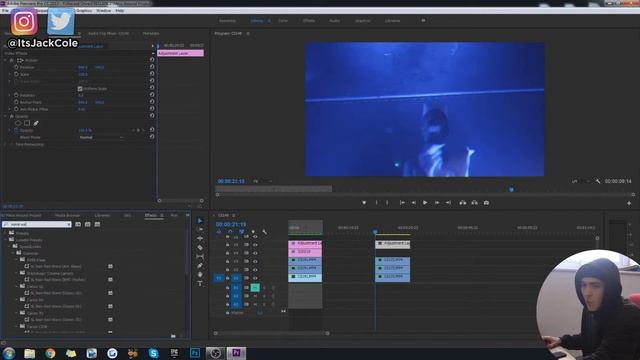This screenshot has width=640, height=360.
Task: Open timeline display settings wrench
Action: pyautogui.click(x=264, y=232)
